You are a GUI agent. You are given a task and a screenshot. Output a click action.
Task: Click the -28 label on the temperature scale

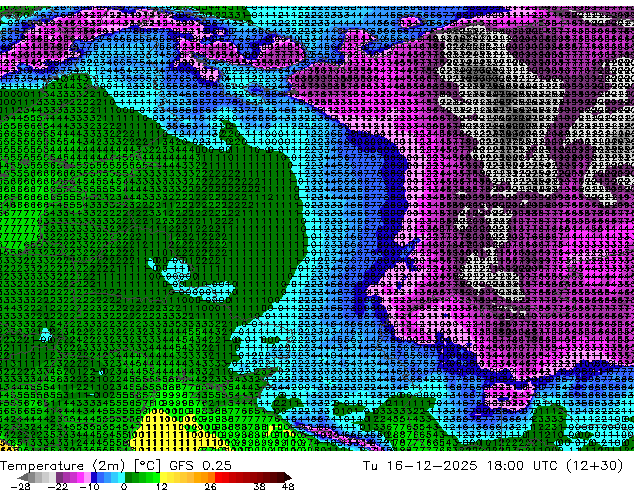point(20,486)
